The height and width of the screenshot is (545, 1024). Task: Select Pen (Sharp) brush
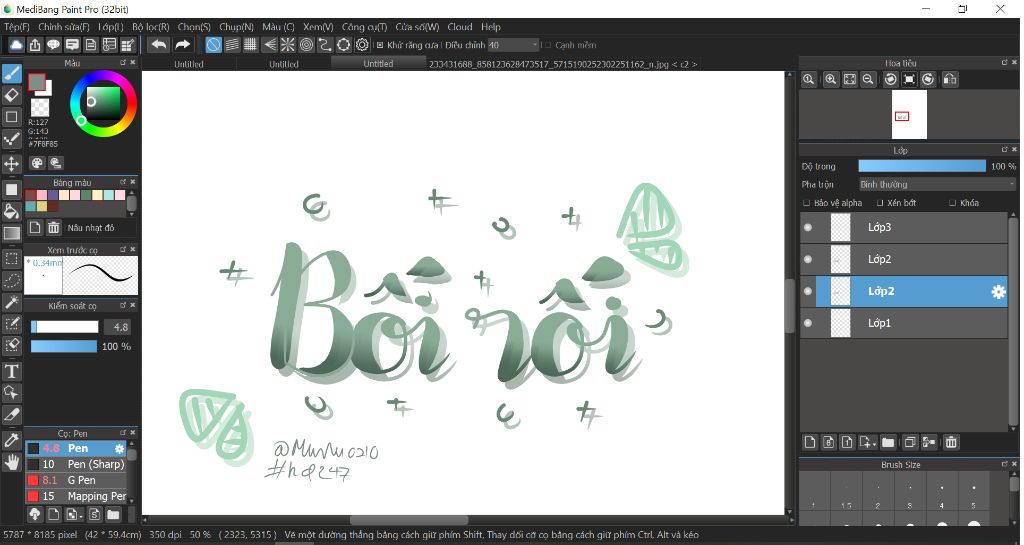(x=76, y=464)
